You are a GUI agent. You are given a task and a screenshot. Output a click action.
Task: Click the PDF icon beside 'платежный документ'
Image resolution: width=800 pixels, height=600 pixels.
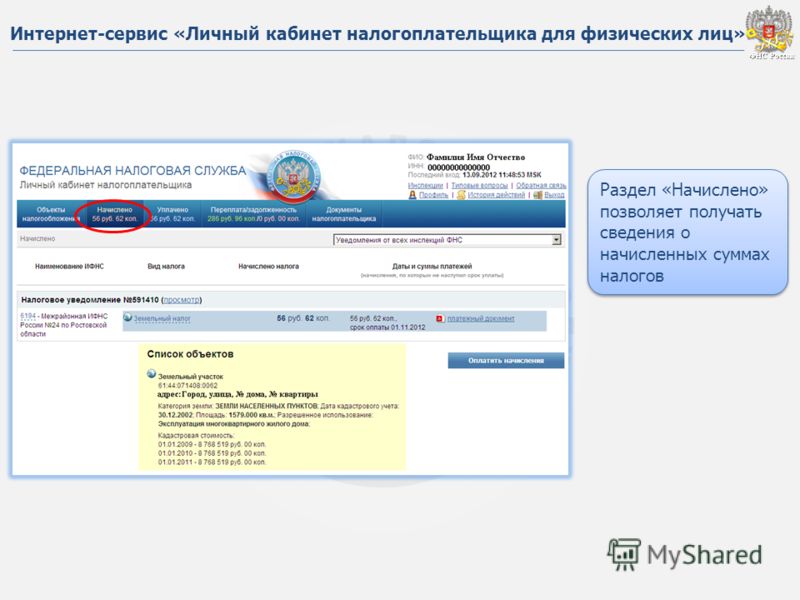point(440,318)
